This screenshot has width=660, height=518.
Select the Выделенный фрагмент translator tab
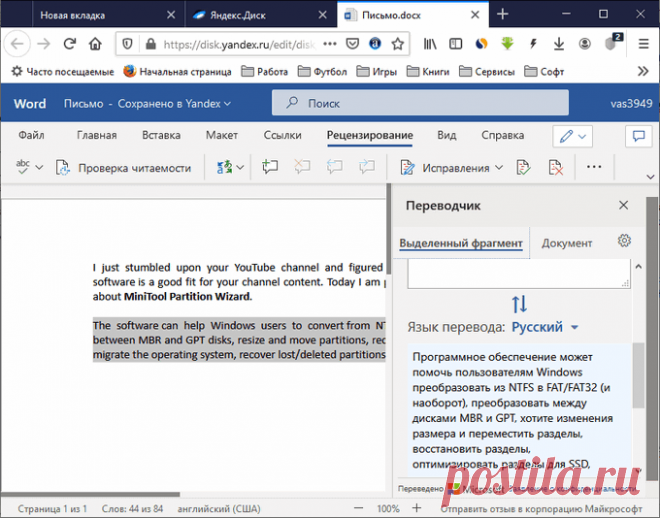click(x=461, y=243)
